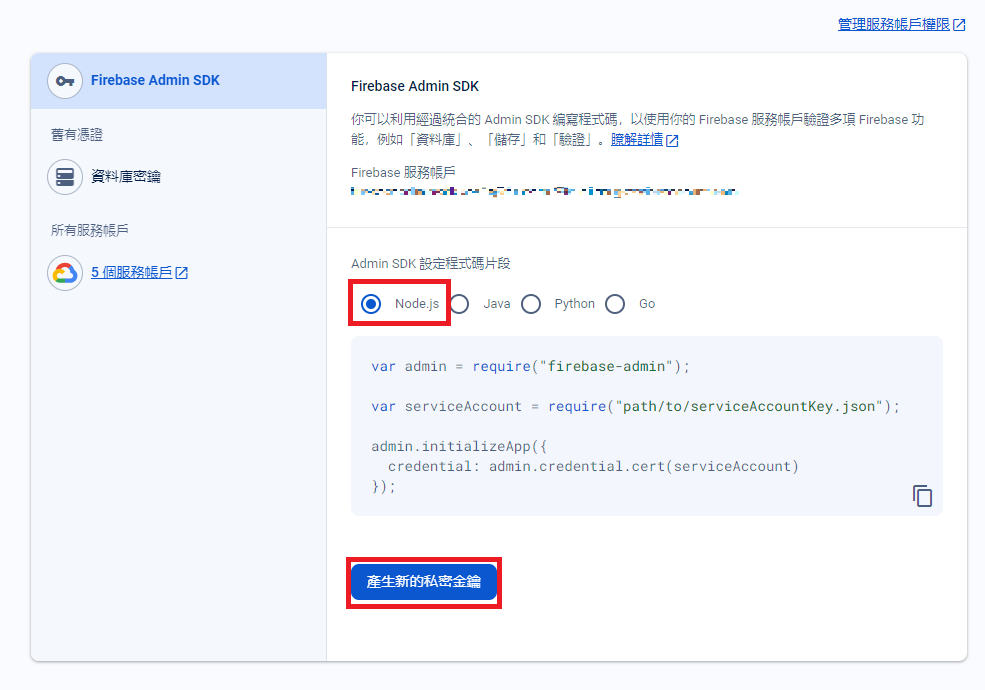Click the database icon for 資料庫密鑰

pos(65,177)
